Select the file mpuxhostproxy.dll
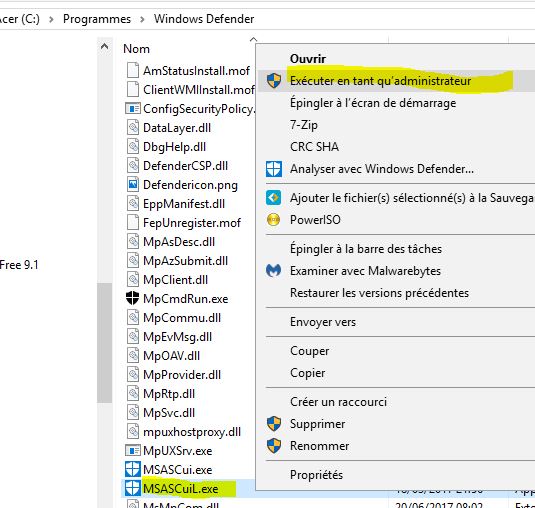 point(192,432)
